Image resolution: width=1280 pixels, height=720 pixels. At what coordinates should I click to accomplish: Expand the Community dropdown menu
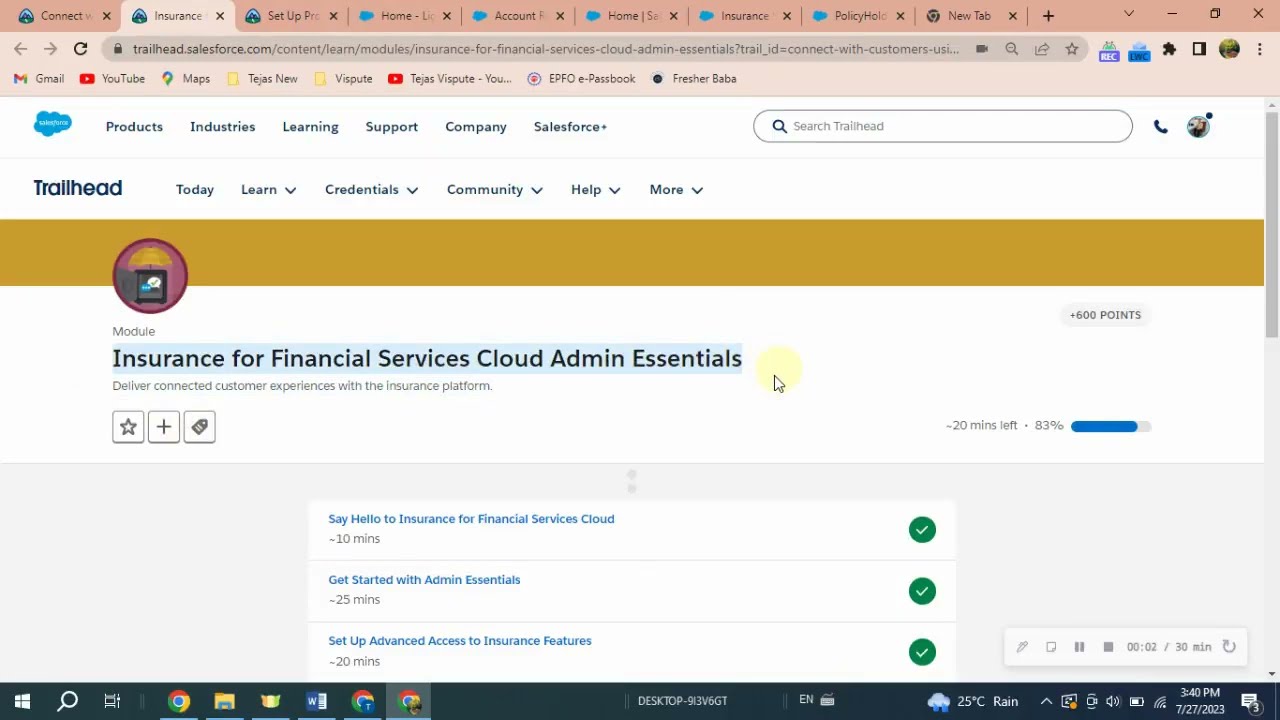coord(495,190)
